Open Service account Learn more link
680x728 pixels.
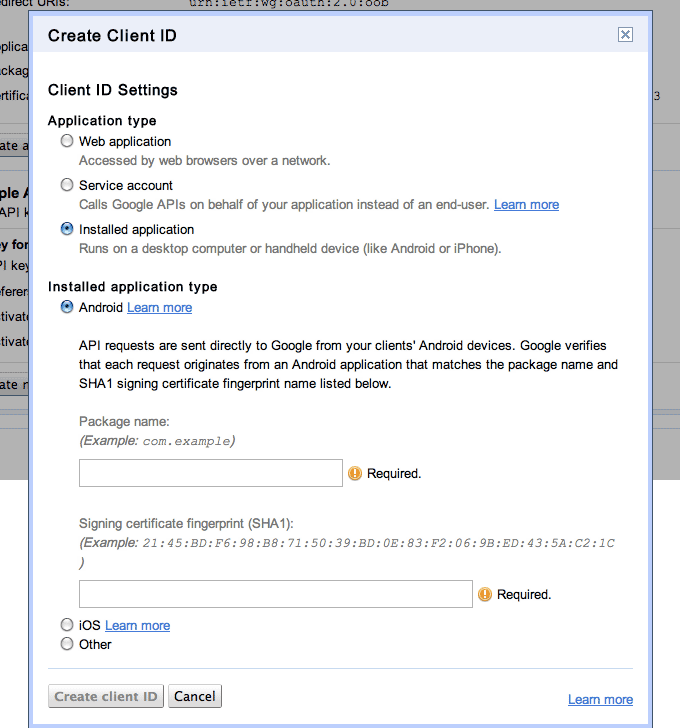point(526,204)
